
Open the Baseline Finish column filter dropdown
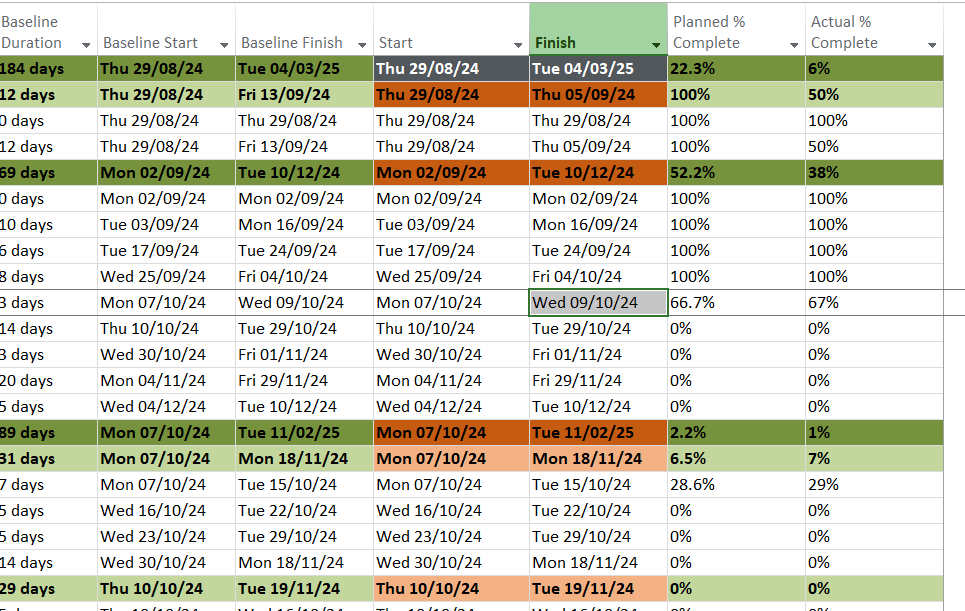(362, 45)
